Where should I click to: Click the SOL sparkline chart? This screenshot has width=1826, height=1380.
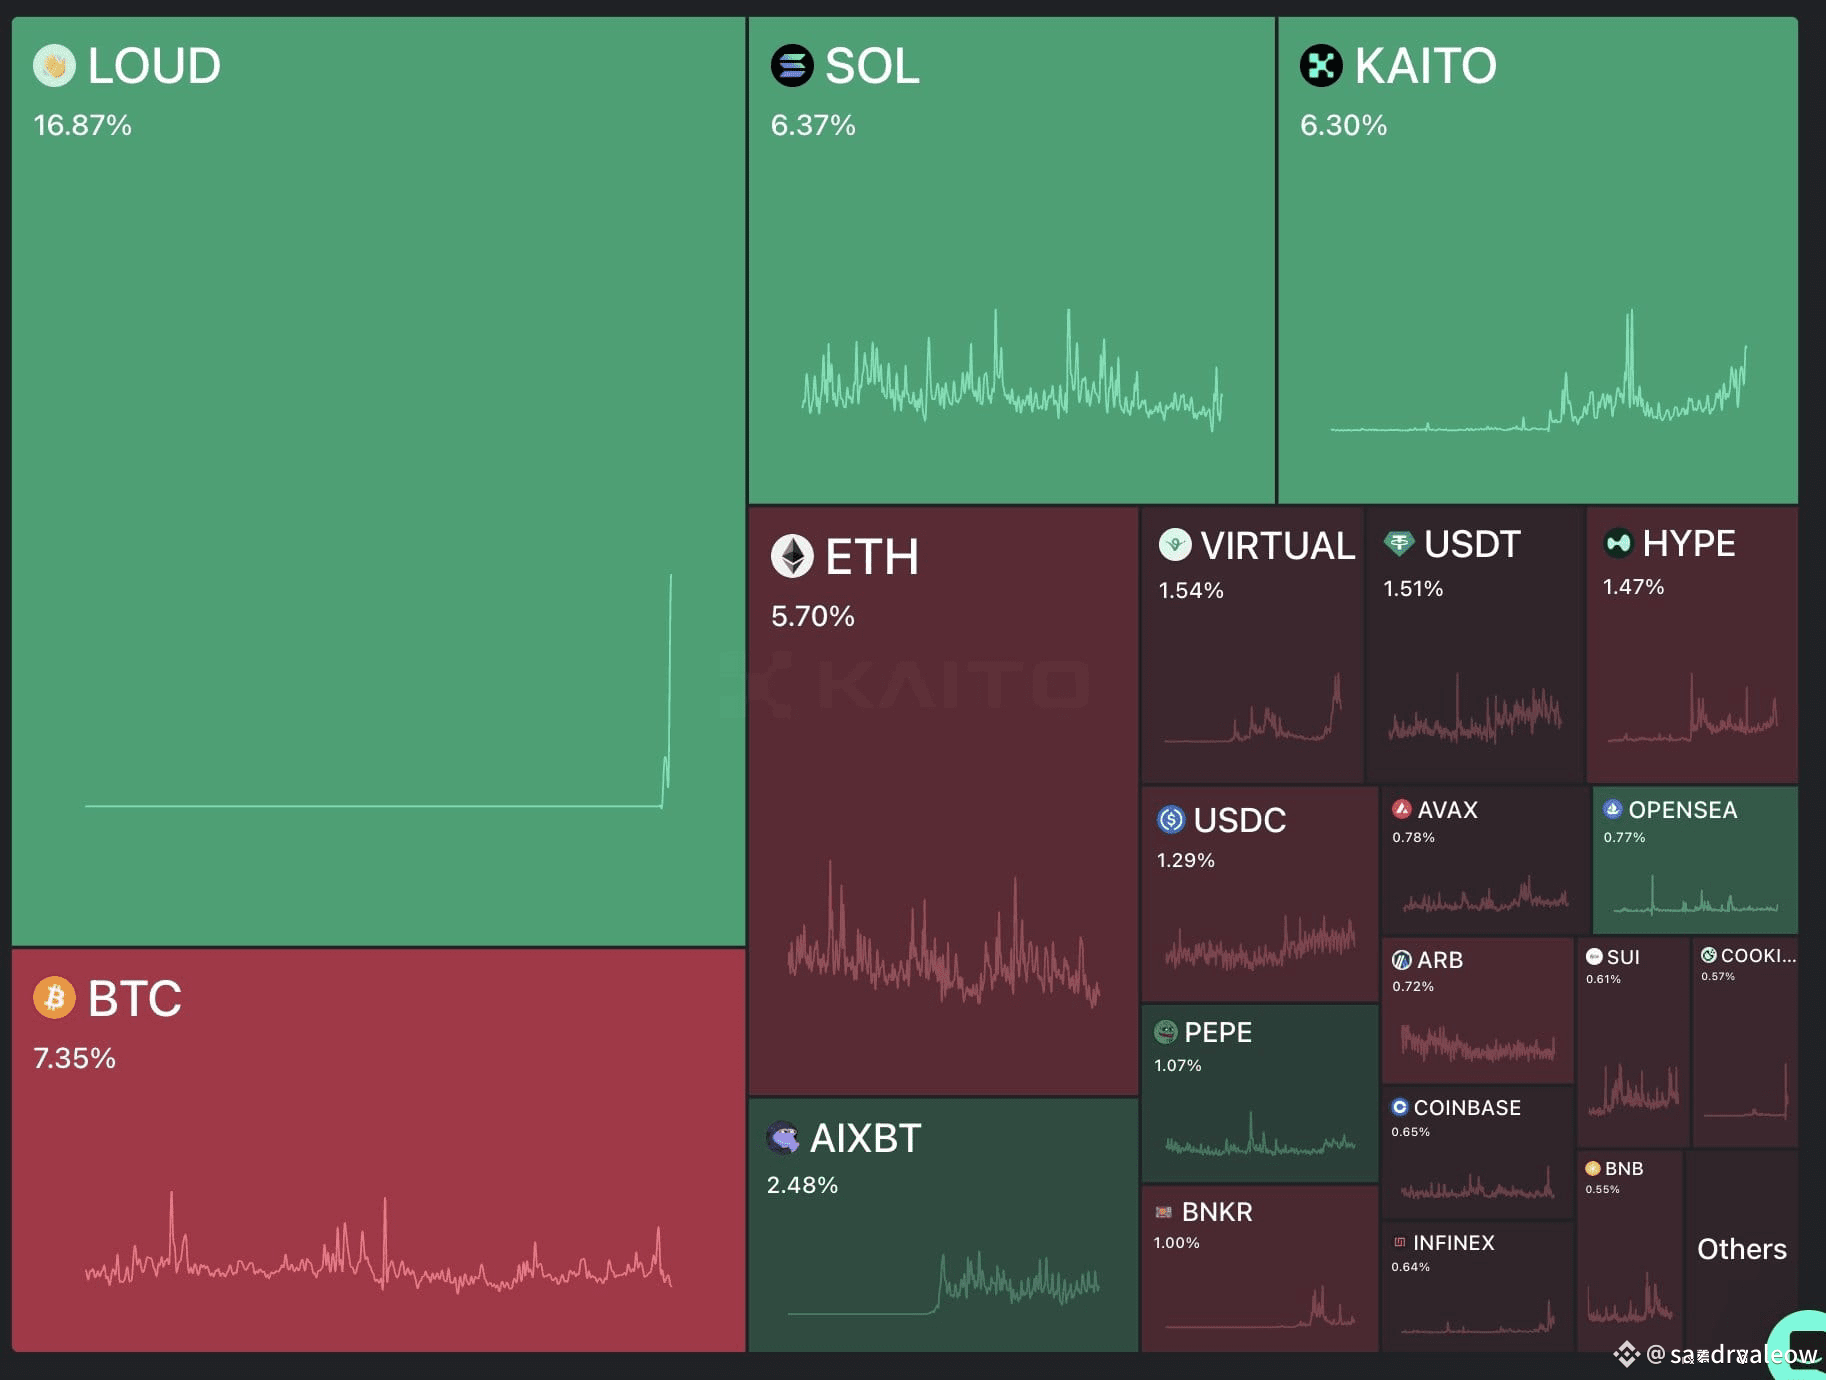coord(1012,371)
